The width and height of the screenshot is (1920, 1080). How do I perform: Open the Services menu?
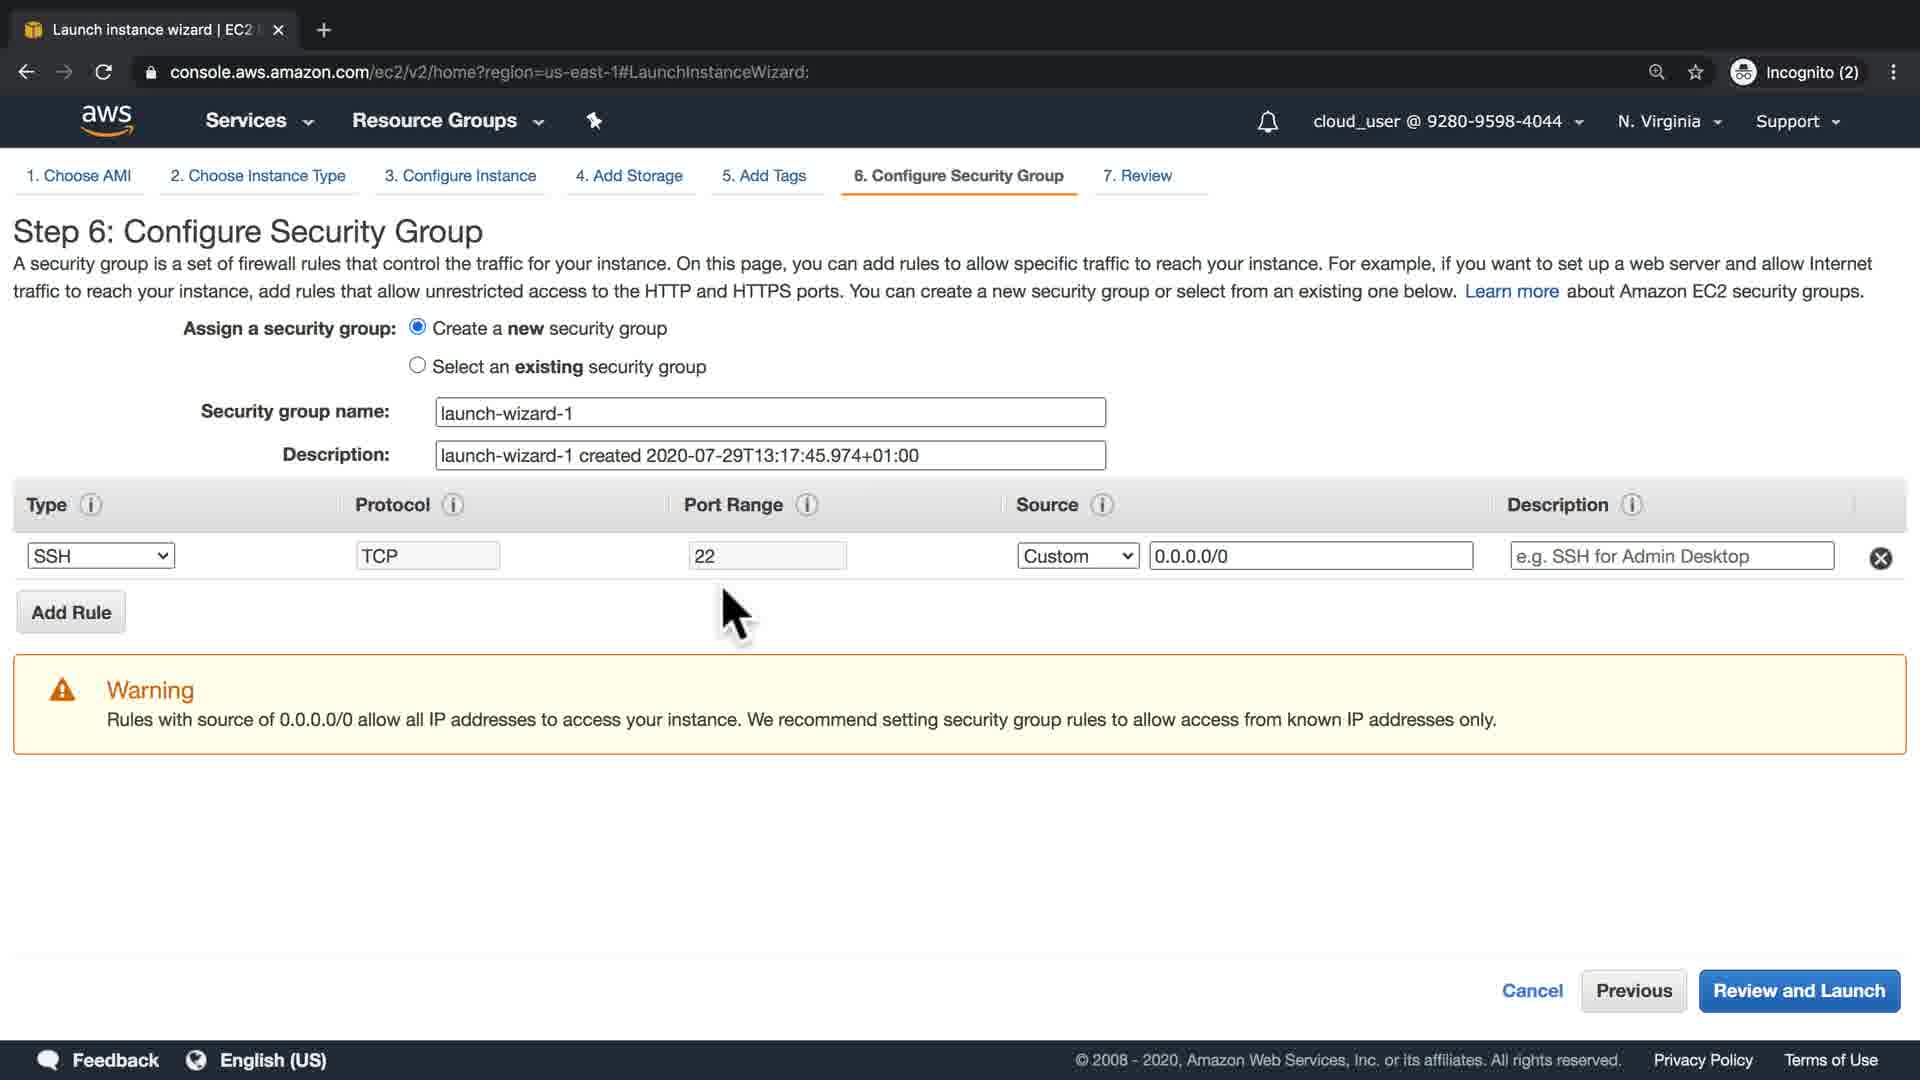(259, 120)
